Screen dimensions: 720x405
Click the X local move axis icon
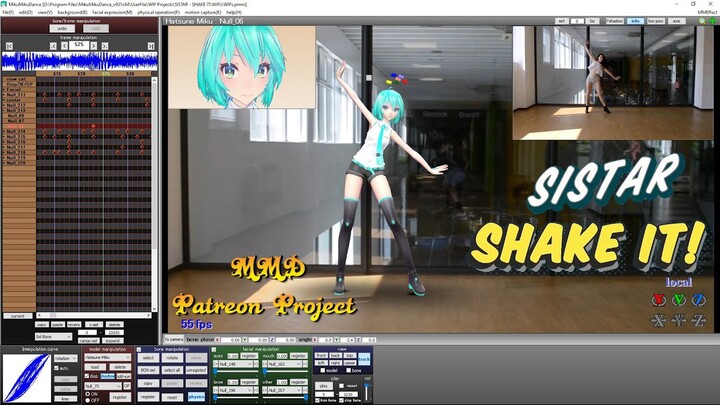click(658, 320)
